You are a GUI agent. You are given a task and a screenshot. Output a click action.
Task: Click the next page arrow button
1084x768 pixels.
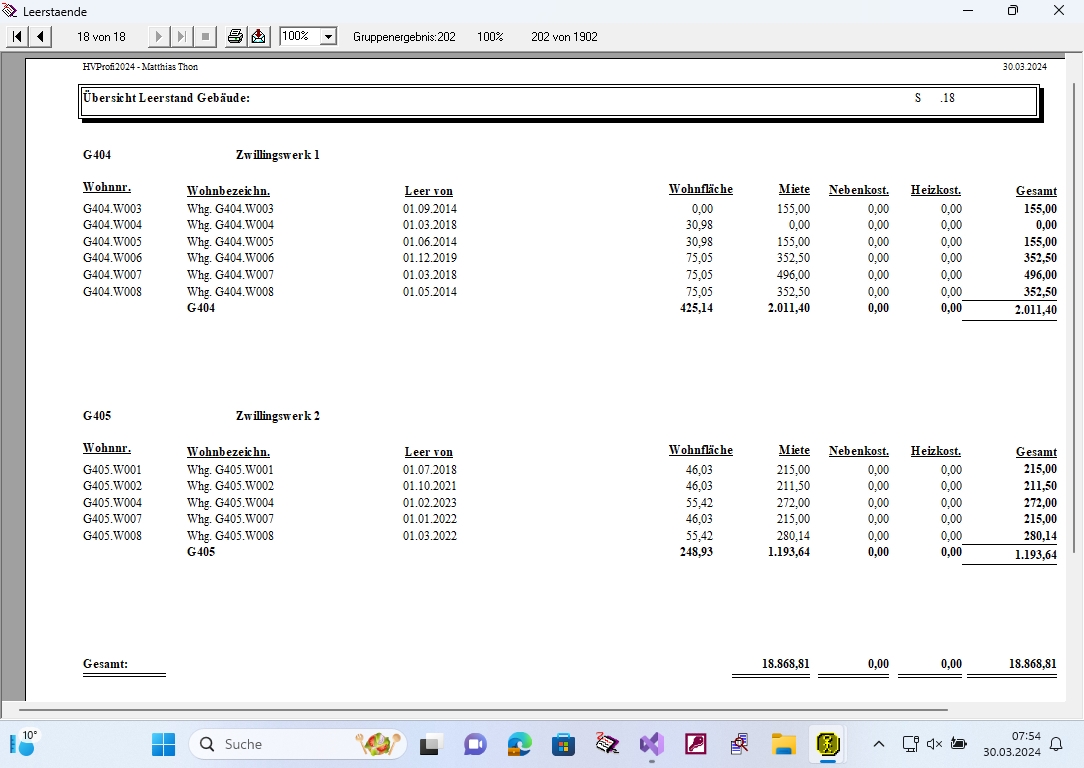158,37
